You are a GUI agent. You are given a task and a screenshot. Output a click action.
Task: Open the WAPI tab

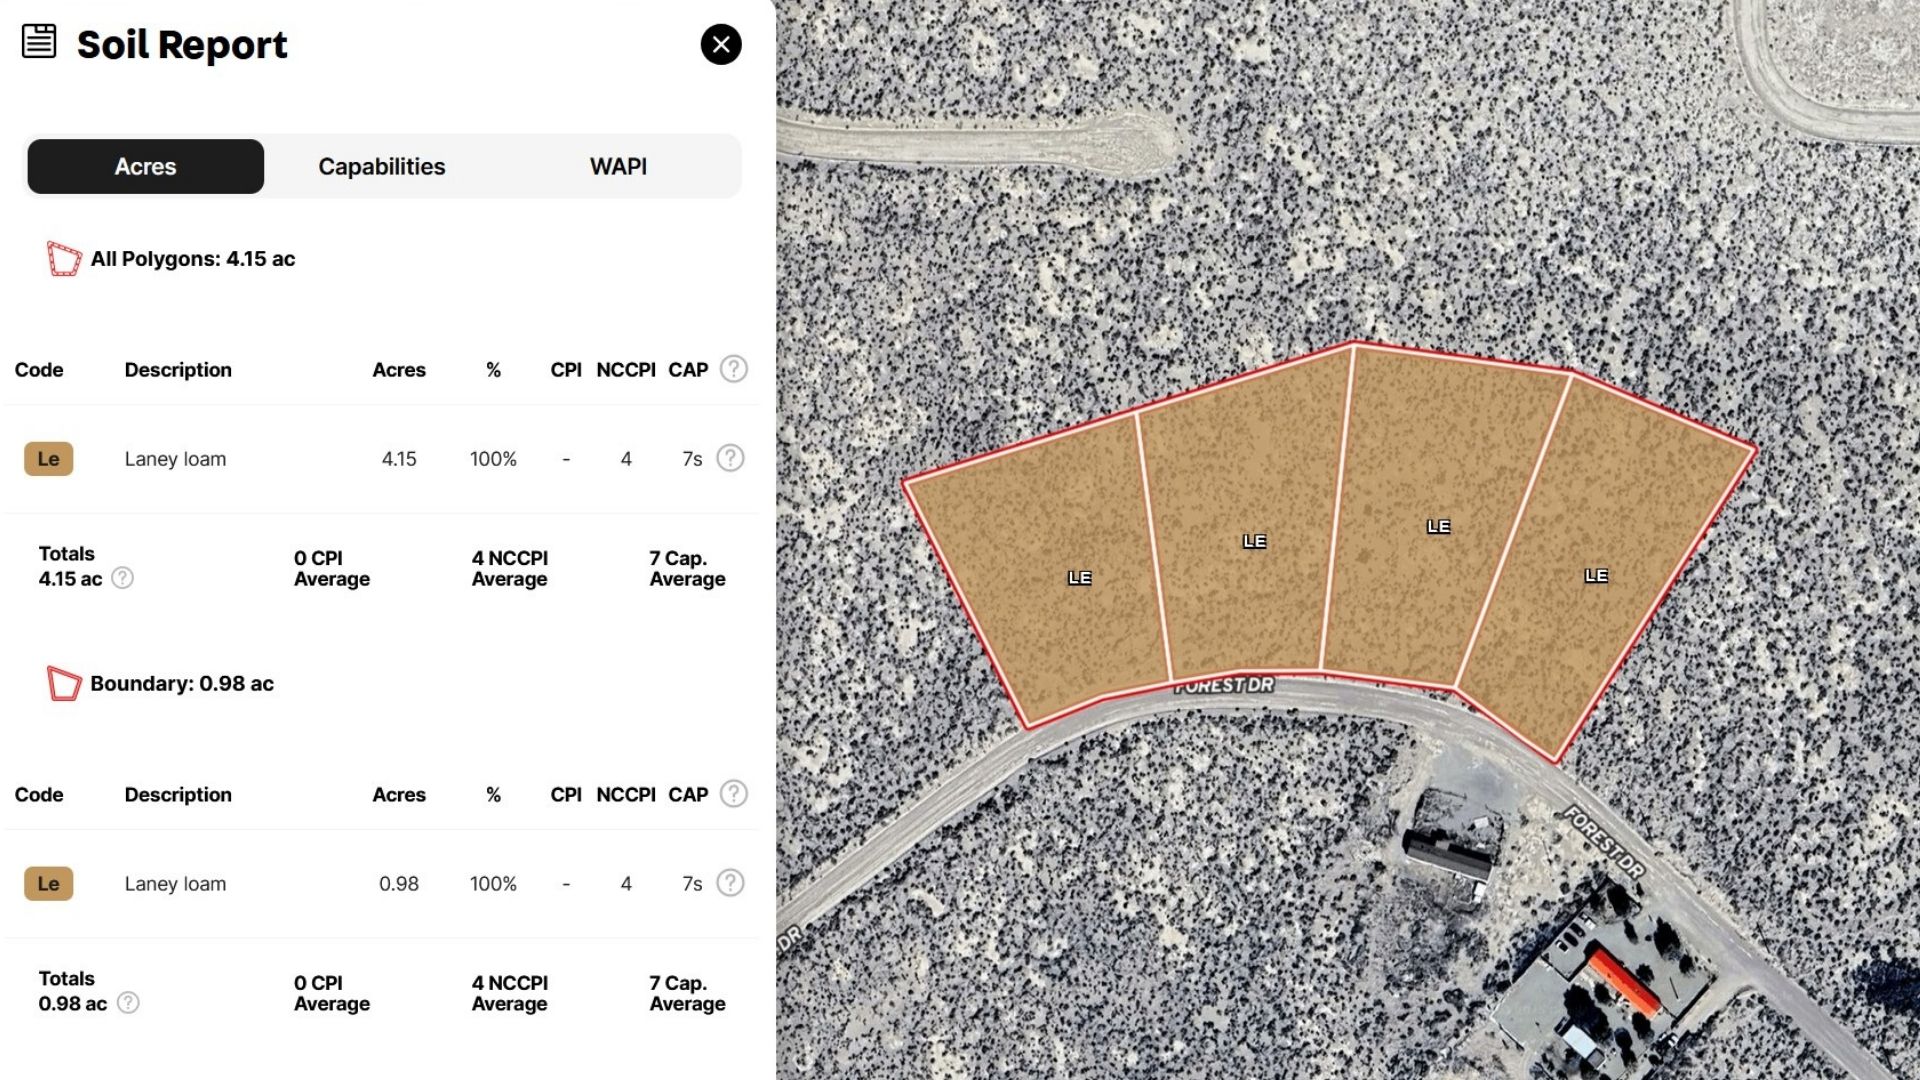point(618,166)
